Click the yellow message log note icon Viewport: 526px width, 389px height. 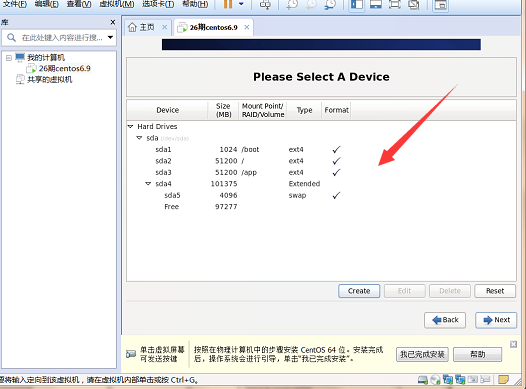click(504, 380)
